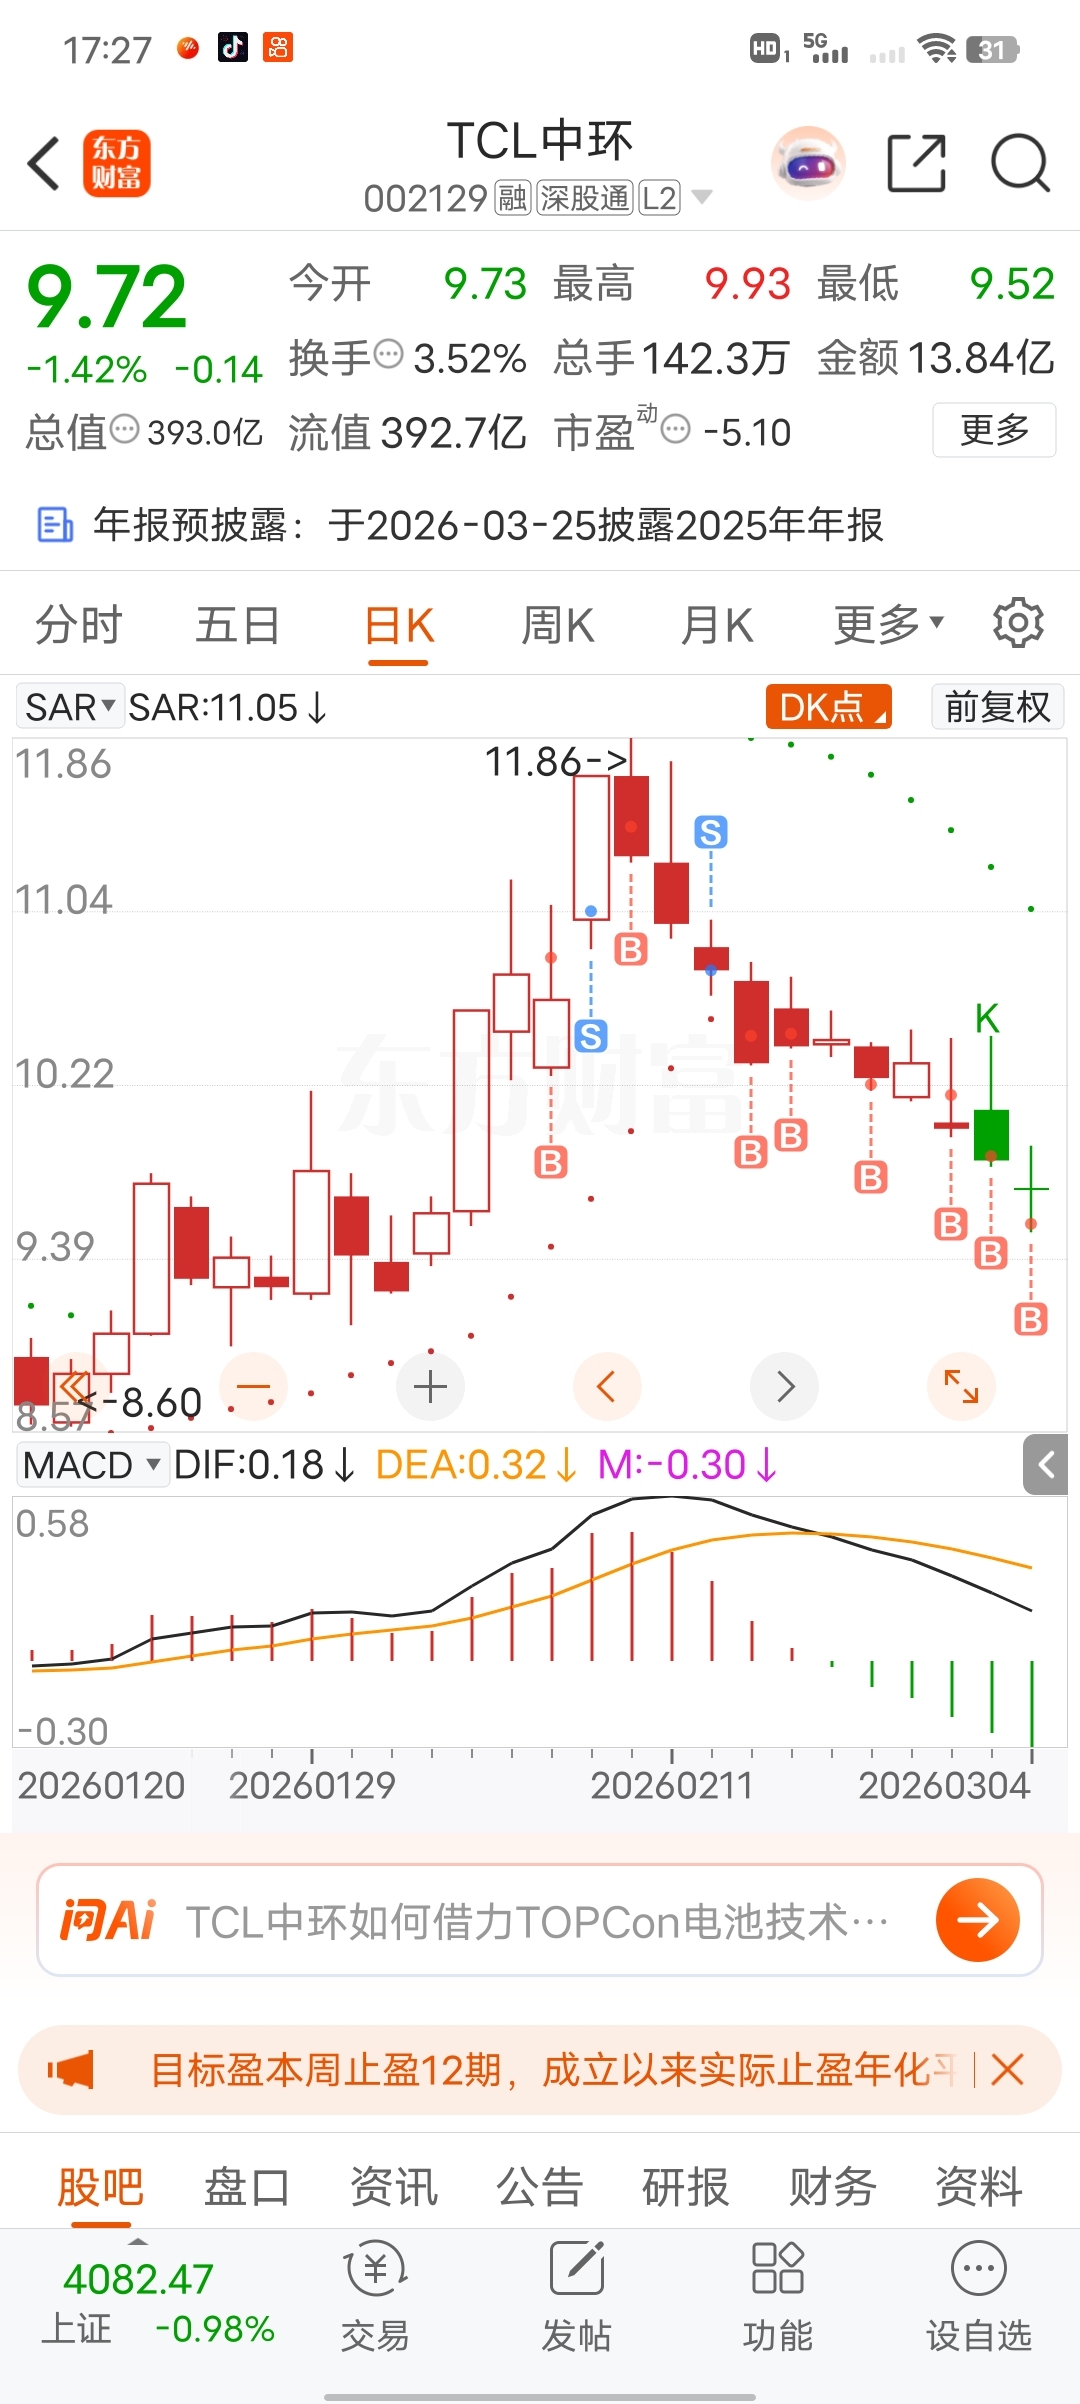1080x2404 pixels.
Task: Open chart settings gear icon
Action: (1018, 624)
